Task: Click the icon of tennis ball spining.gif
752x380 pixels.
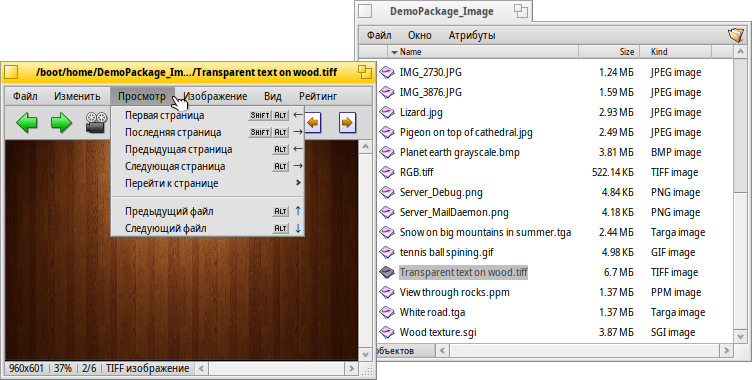Action: [387, 252]
